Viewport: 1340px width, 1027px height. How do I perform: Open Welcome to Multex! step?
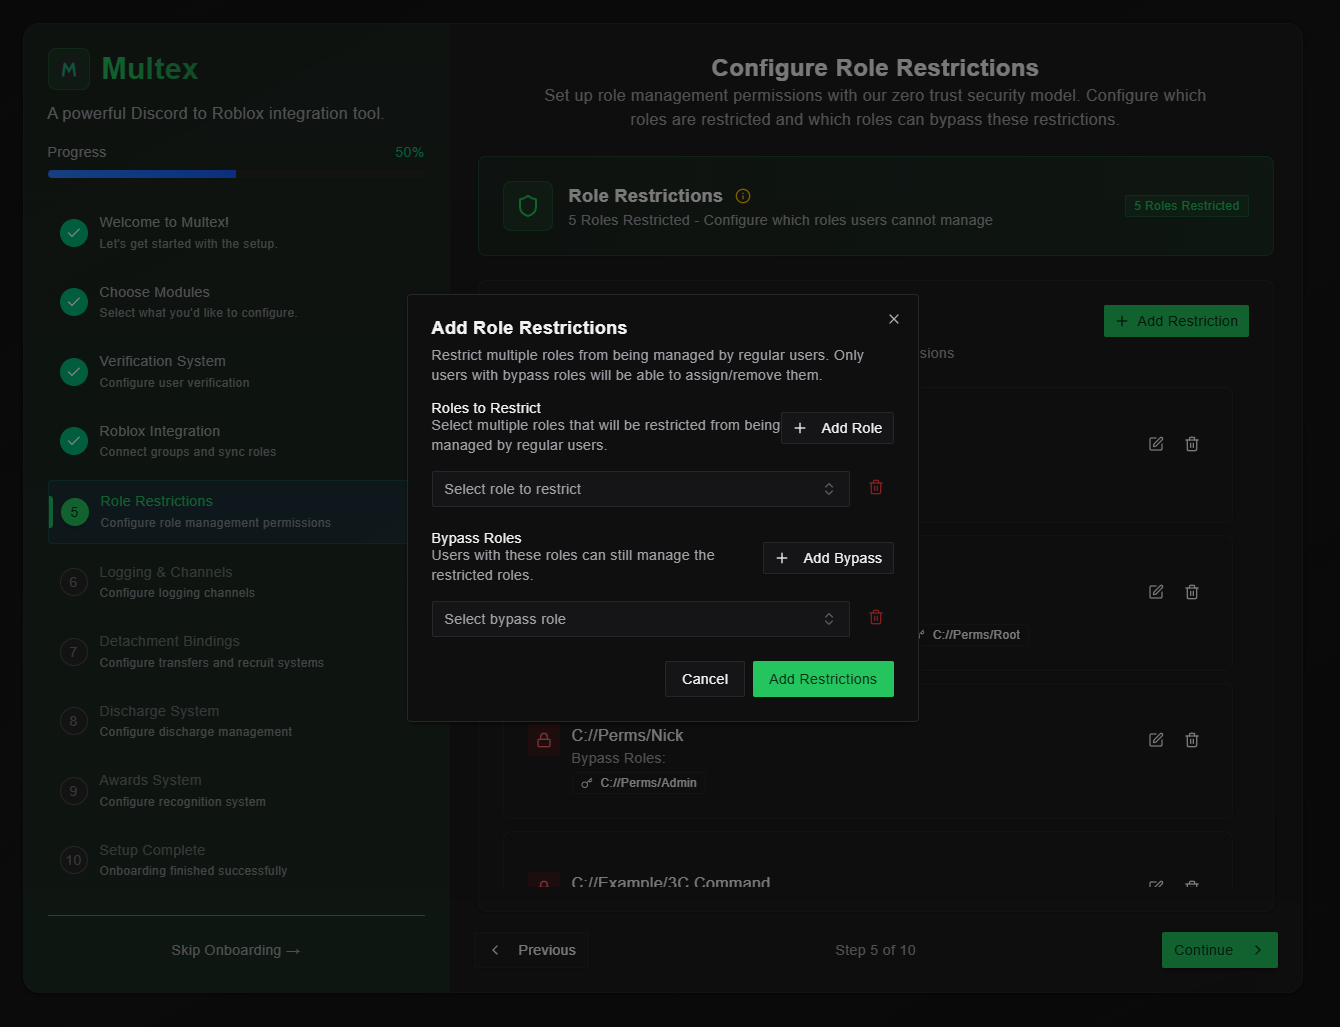pos(237,233)
